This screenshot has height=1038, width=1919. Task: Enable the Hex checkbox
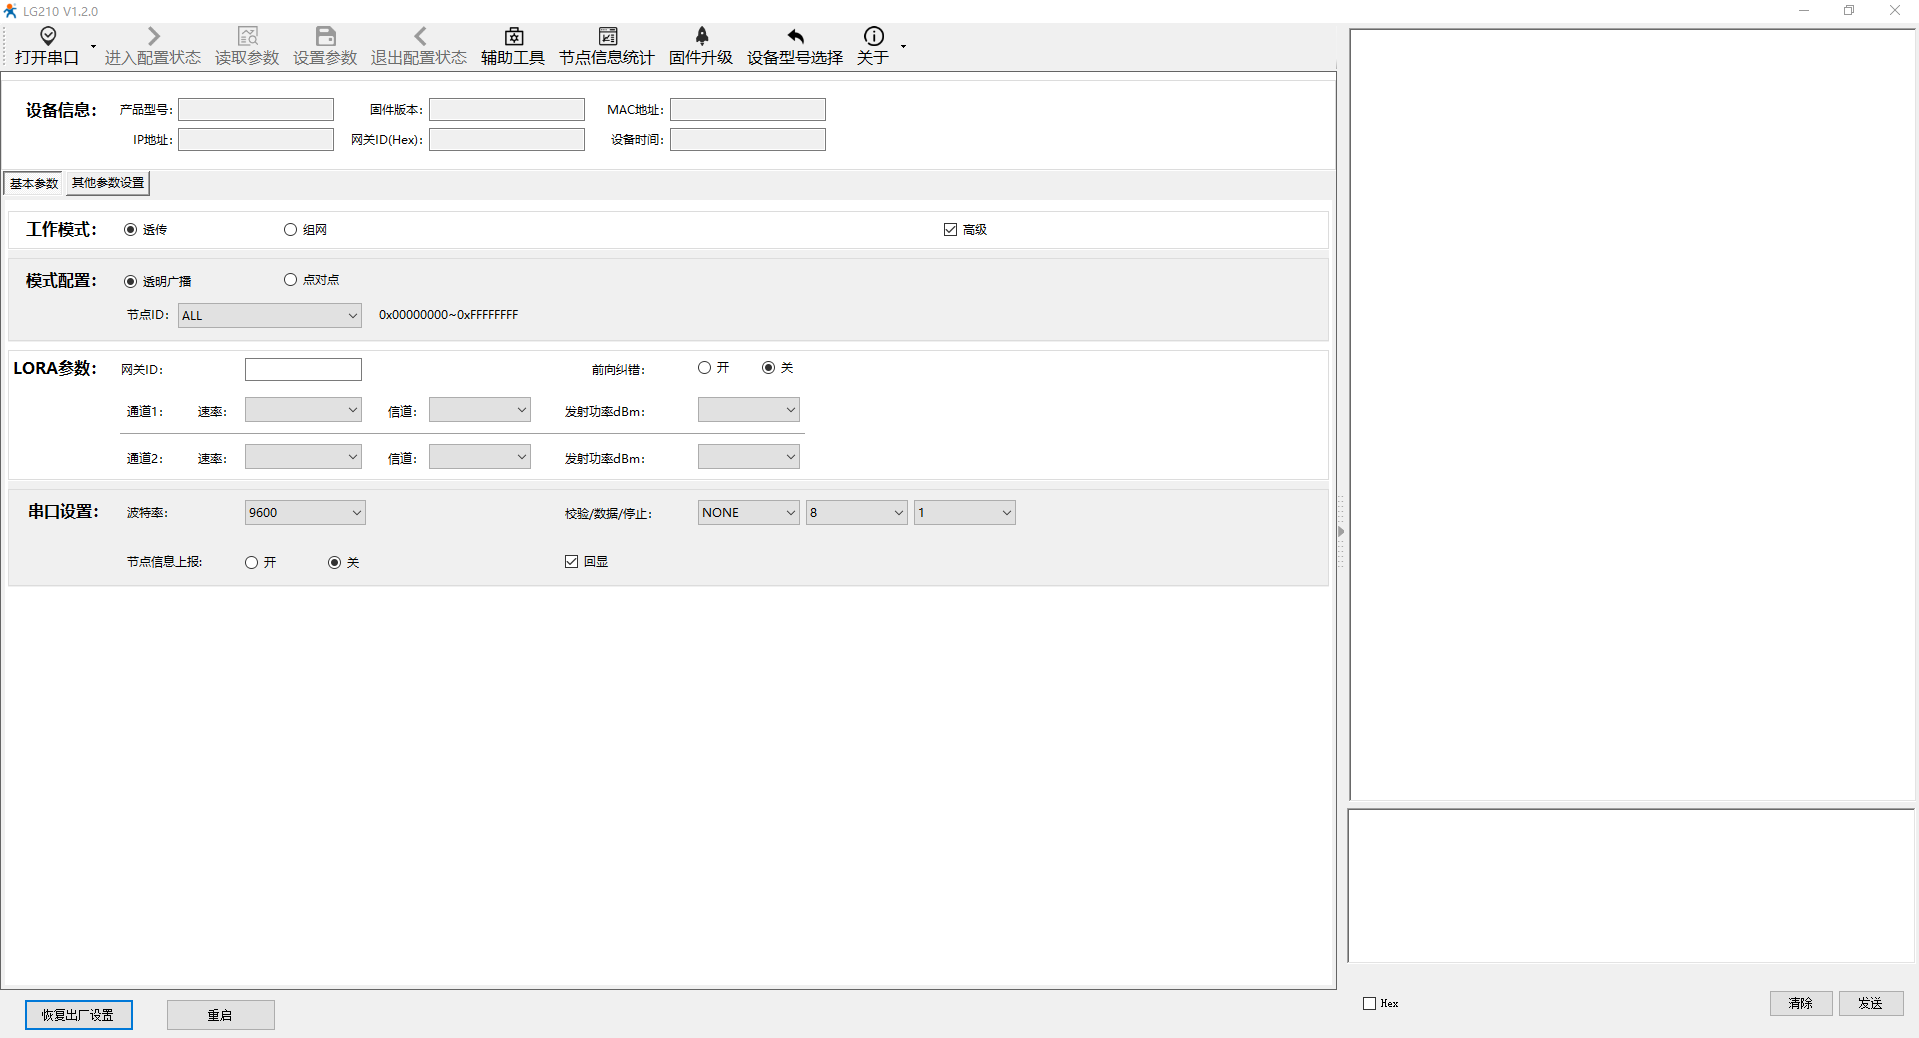1370,1003
